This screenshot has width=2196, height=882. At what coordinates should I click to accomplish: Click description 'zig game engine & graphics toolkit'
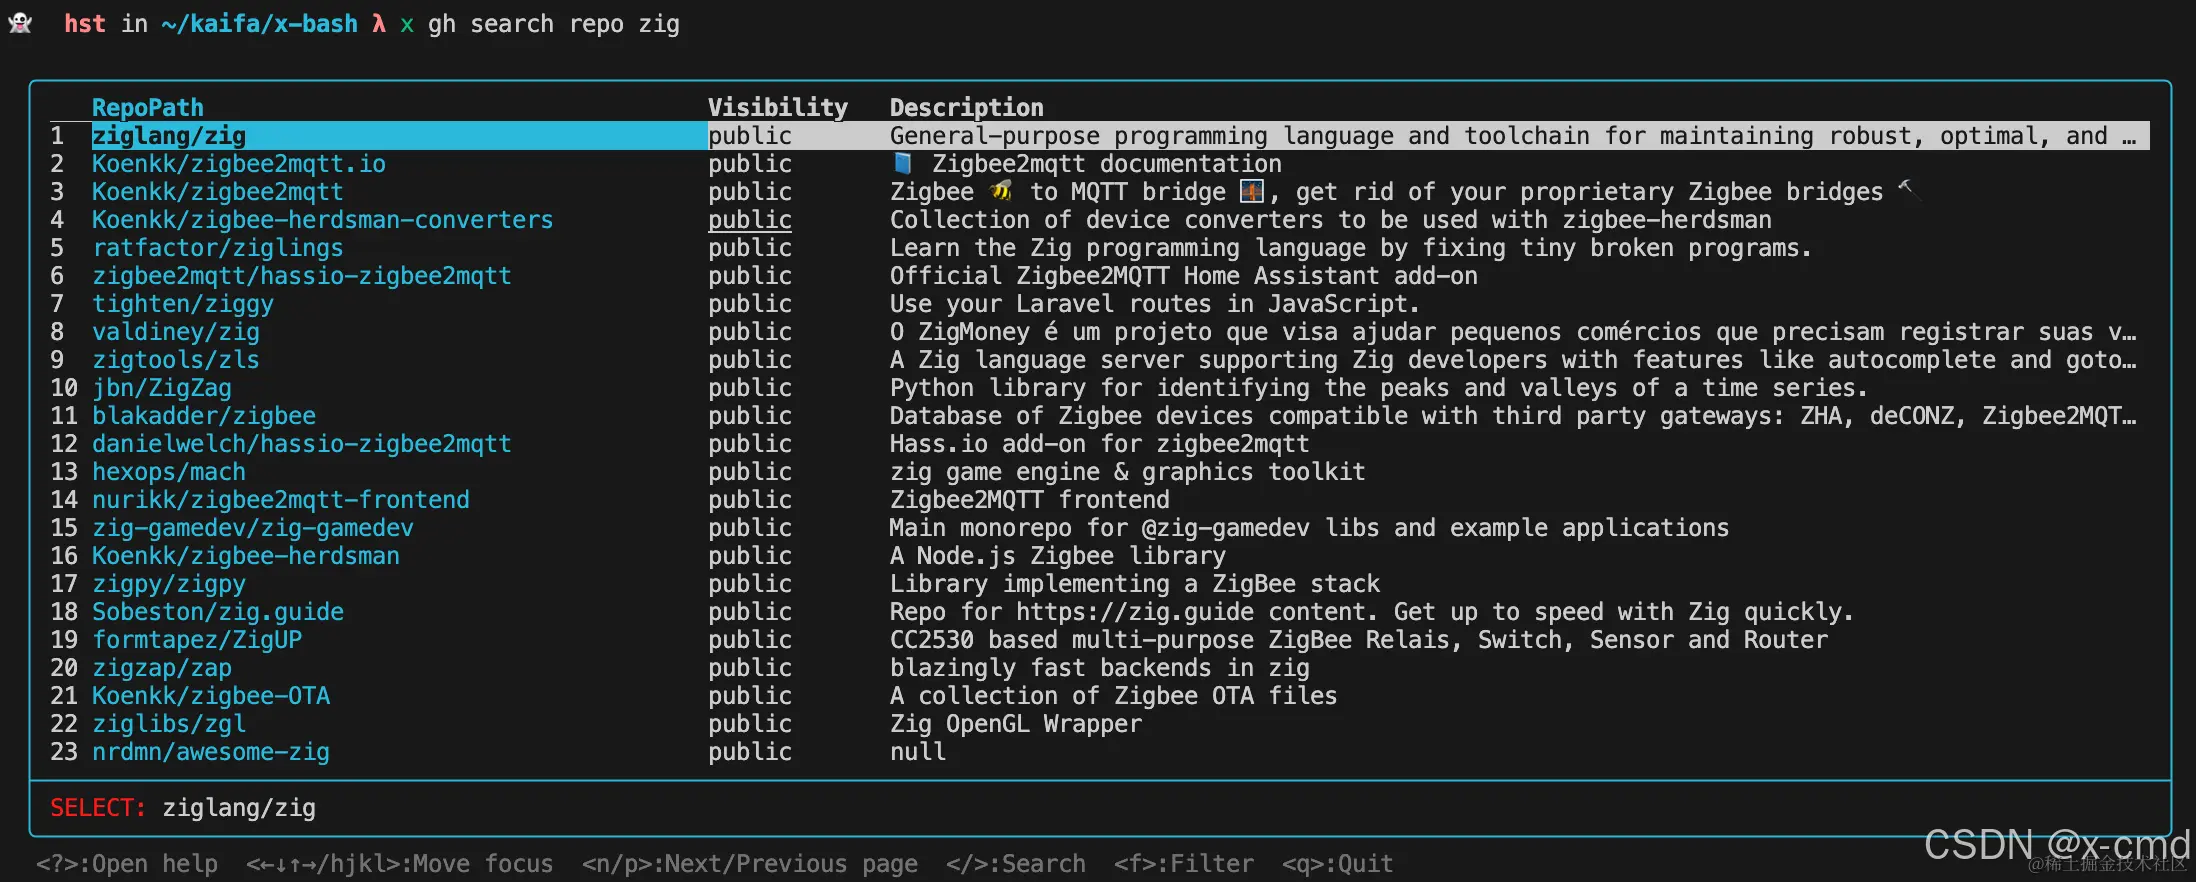point(1128,472)
